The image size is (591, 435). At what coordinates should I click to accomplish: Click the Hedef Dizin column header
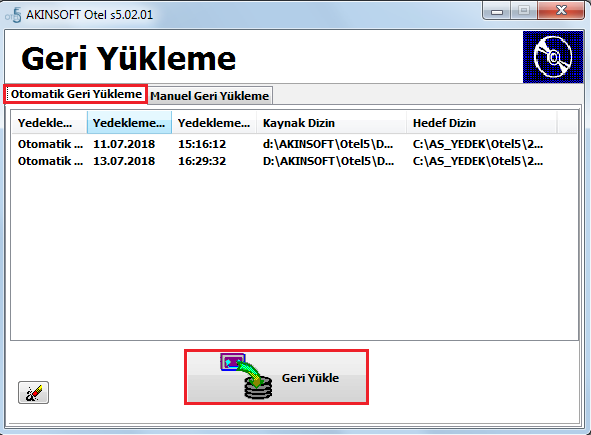click(482, 123)
